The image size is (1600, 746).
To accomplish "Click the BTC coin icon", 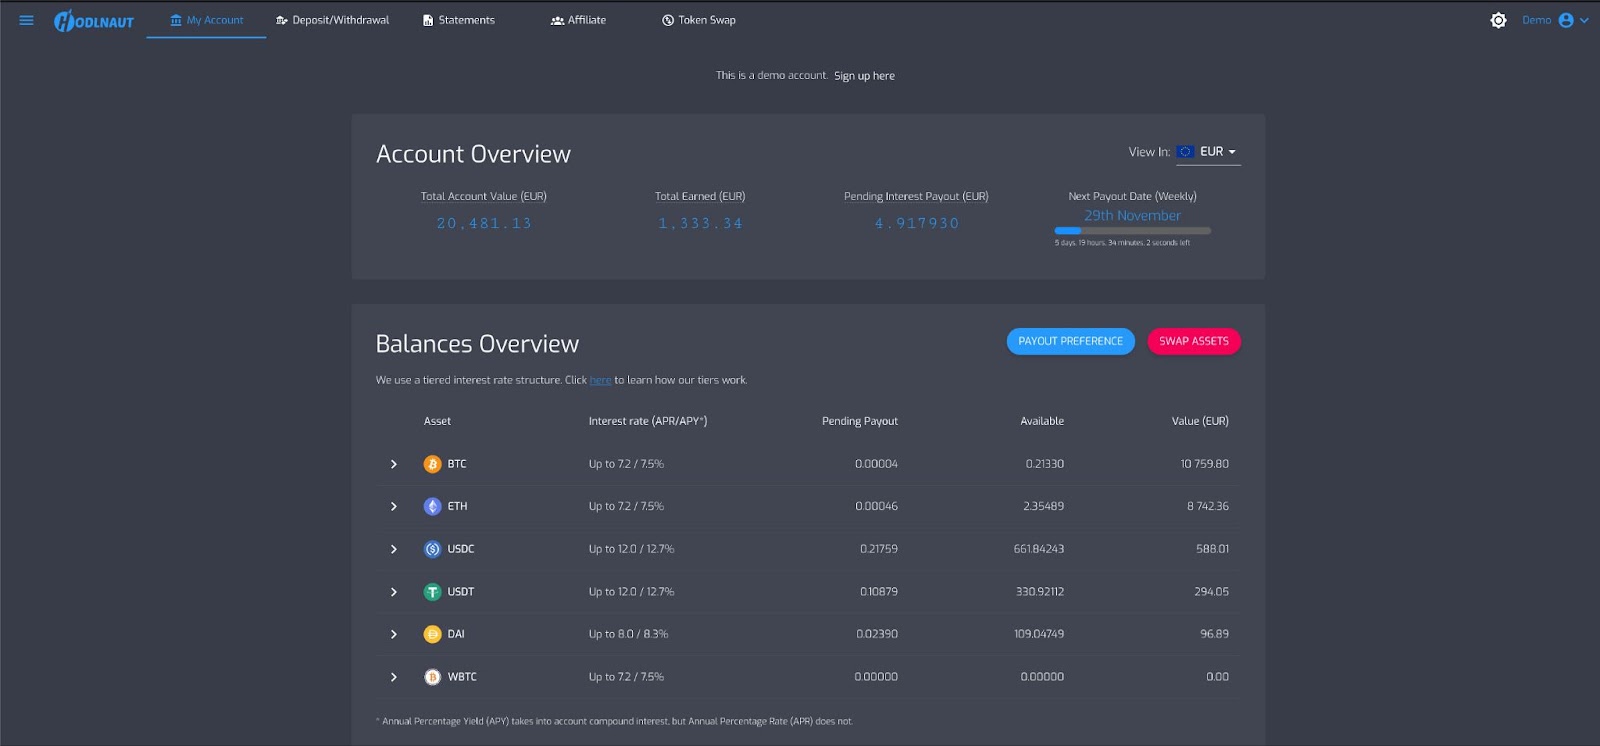I will [432, 464].
